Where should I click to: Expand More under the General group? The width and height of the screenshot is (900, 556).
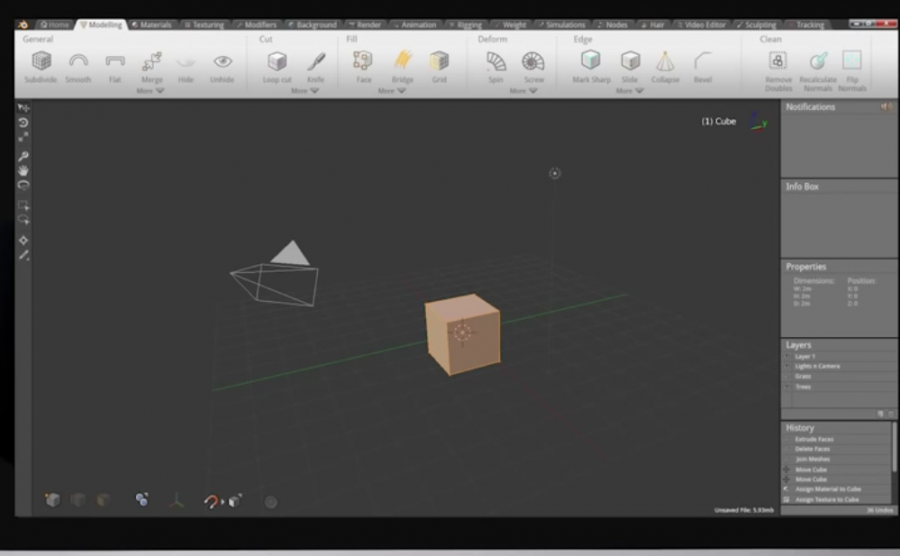[150, 91]
